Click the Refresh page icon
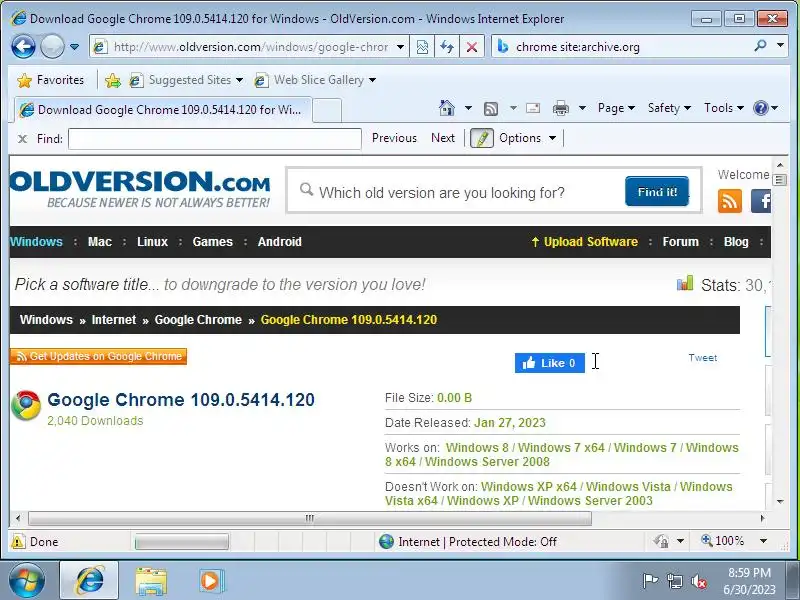The image size is (800, 600). tap(447, 47)
